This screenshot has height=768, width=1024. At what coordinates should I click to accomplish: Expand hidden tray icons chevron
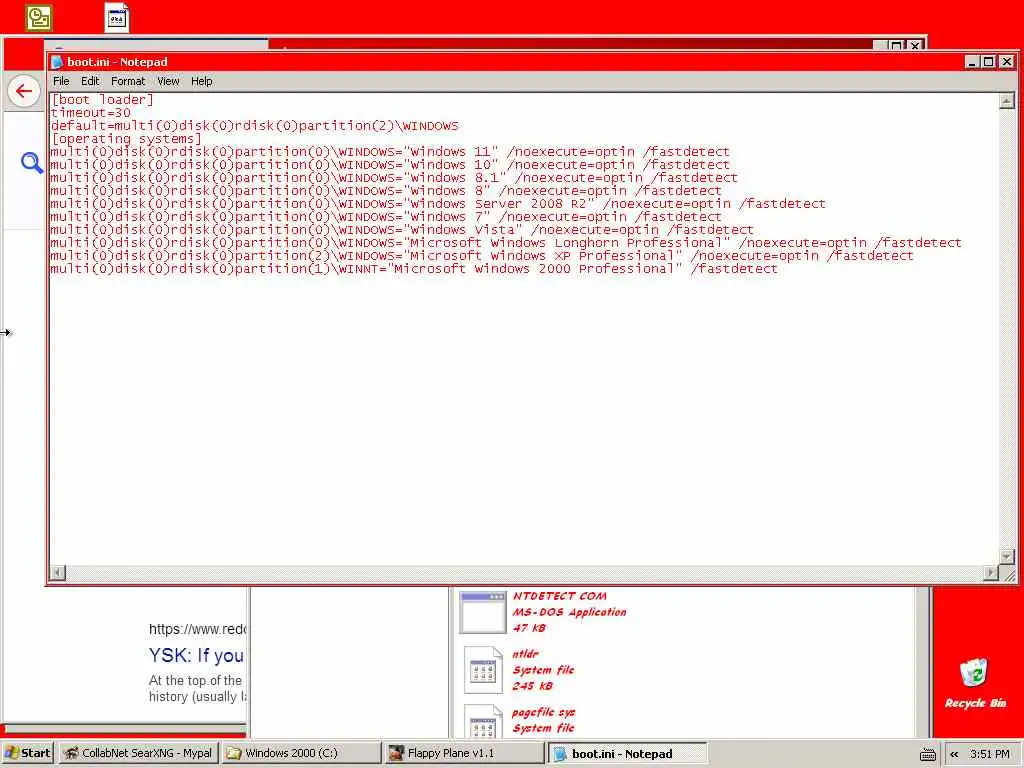(x=954, y=754)
